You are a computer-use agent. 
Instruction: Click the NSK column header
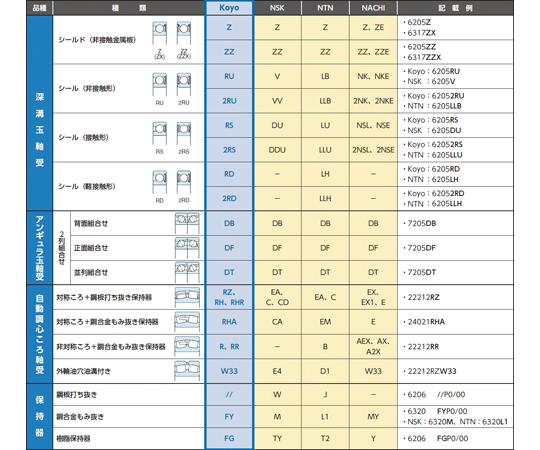277,8
